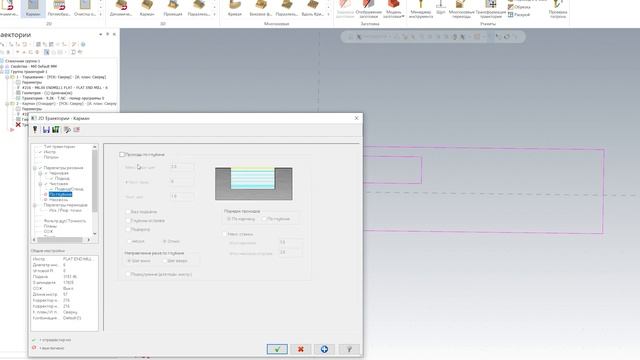Image resolution: width=640 pixels, height=360 pixels.
Task: Choose the Проекция 3D toolpath icon
Action: 173,8
